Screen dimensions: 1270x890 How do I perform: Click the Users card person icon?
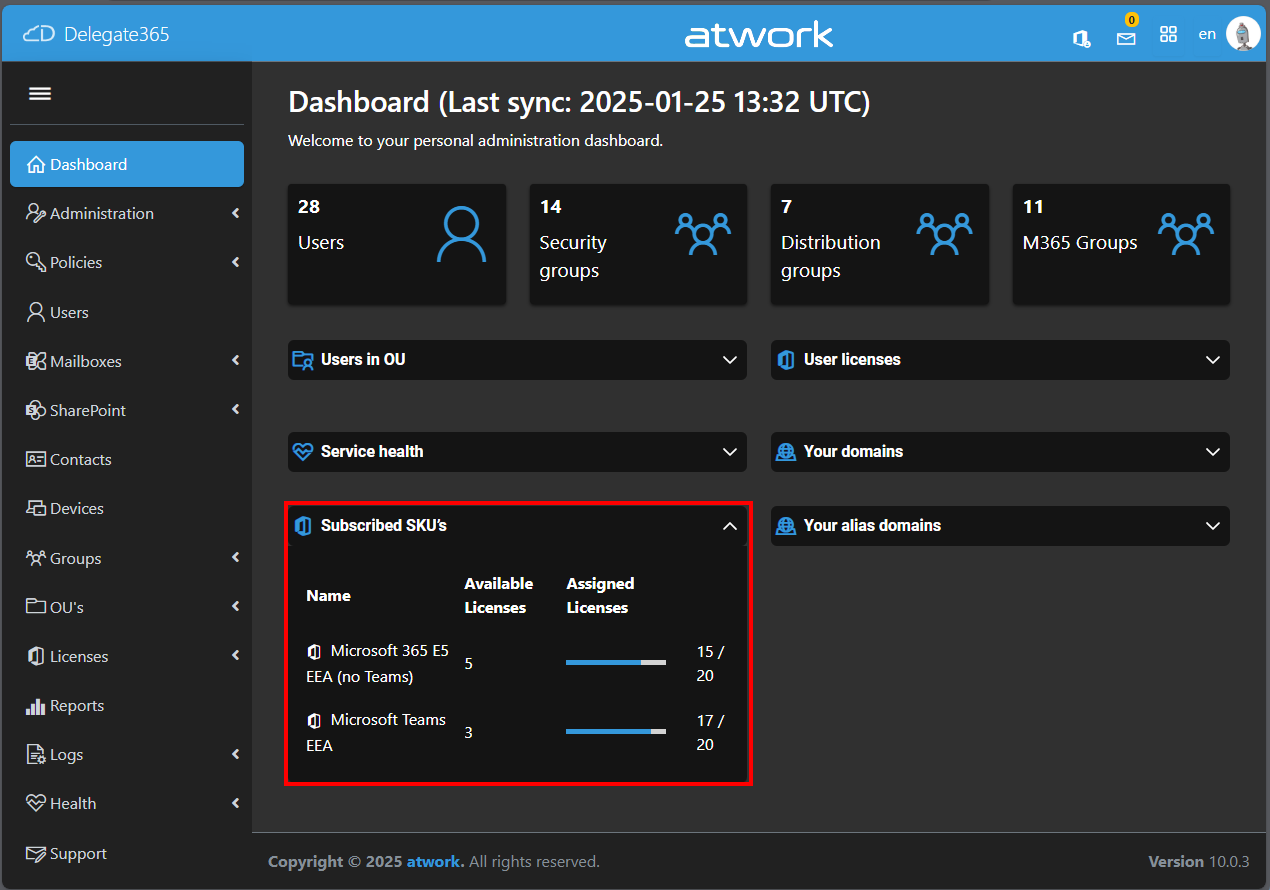pos(462,235)
